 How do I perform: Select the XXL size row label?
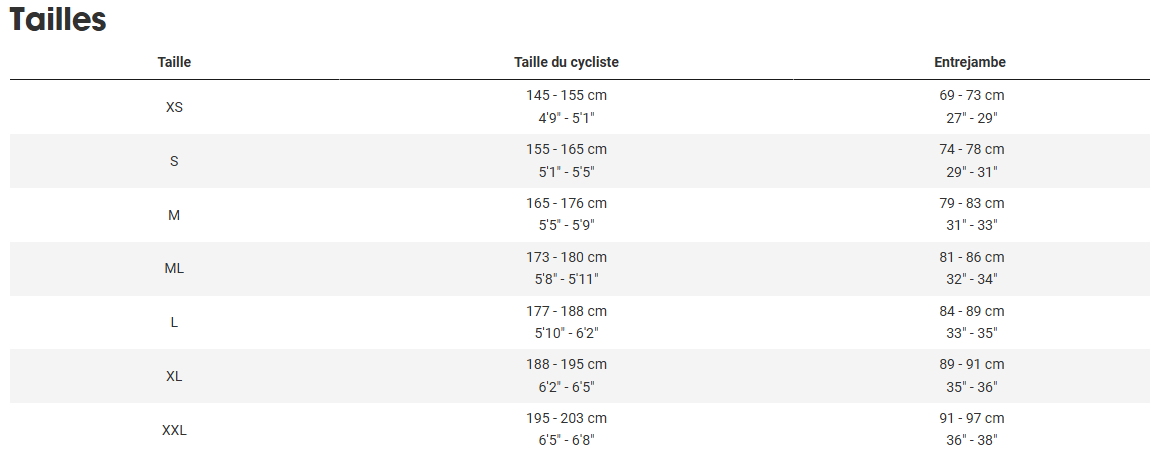(174, 431)
